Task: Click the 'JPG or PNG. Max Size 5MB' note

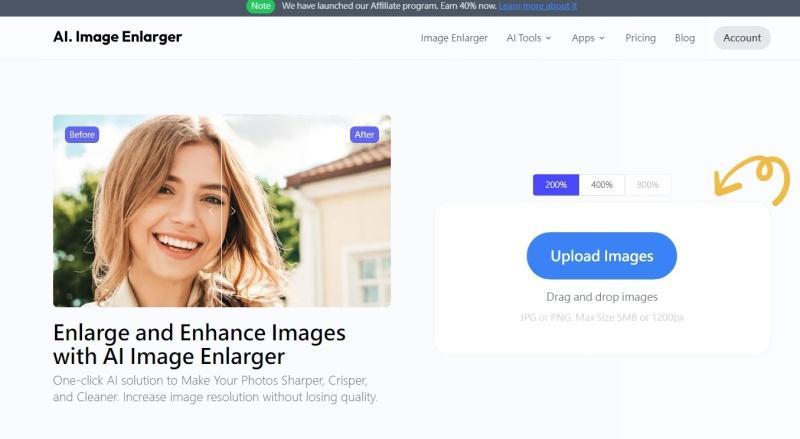Action: coord(602,318)
